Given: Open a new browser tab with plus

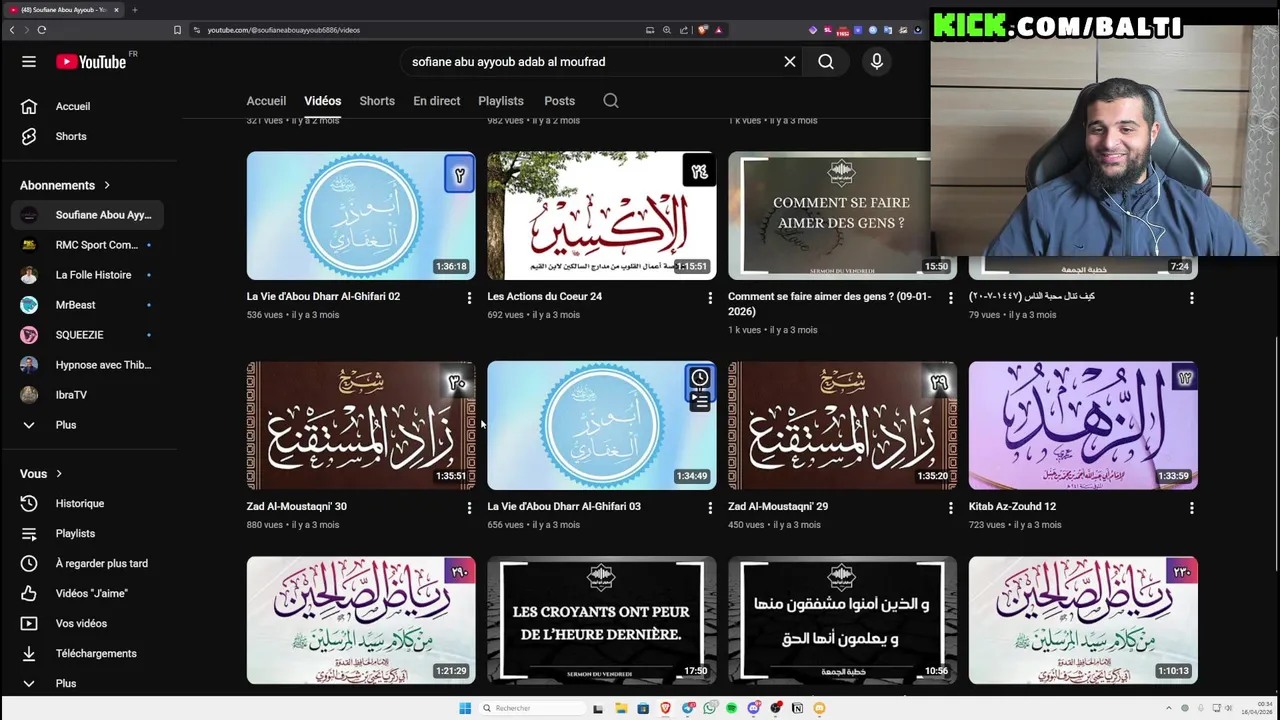Looking at the screenshot, I should (x=135, y=10).
